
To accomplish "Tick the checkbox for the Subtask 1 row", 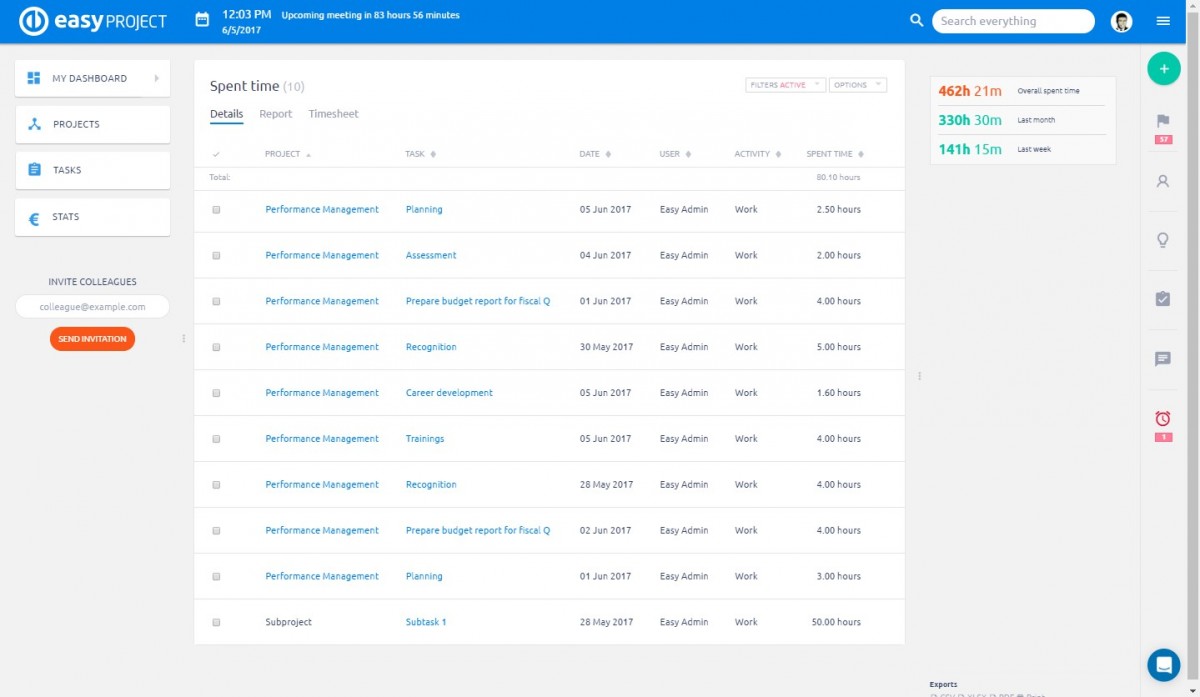I will tap(216, 621).
